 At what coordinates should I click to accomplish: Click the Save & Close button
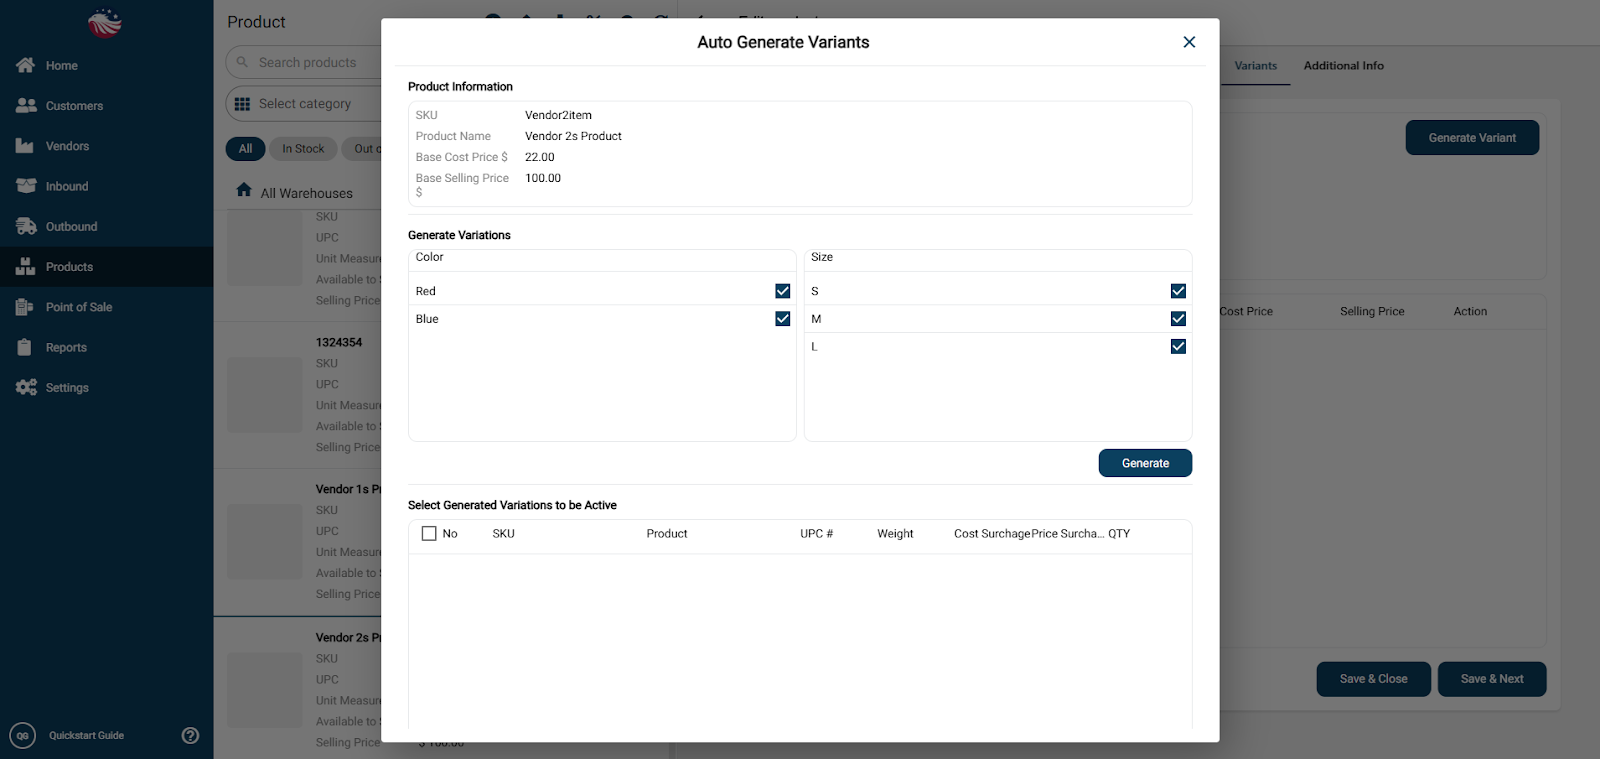[x=1373, y=679]
